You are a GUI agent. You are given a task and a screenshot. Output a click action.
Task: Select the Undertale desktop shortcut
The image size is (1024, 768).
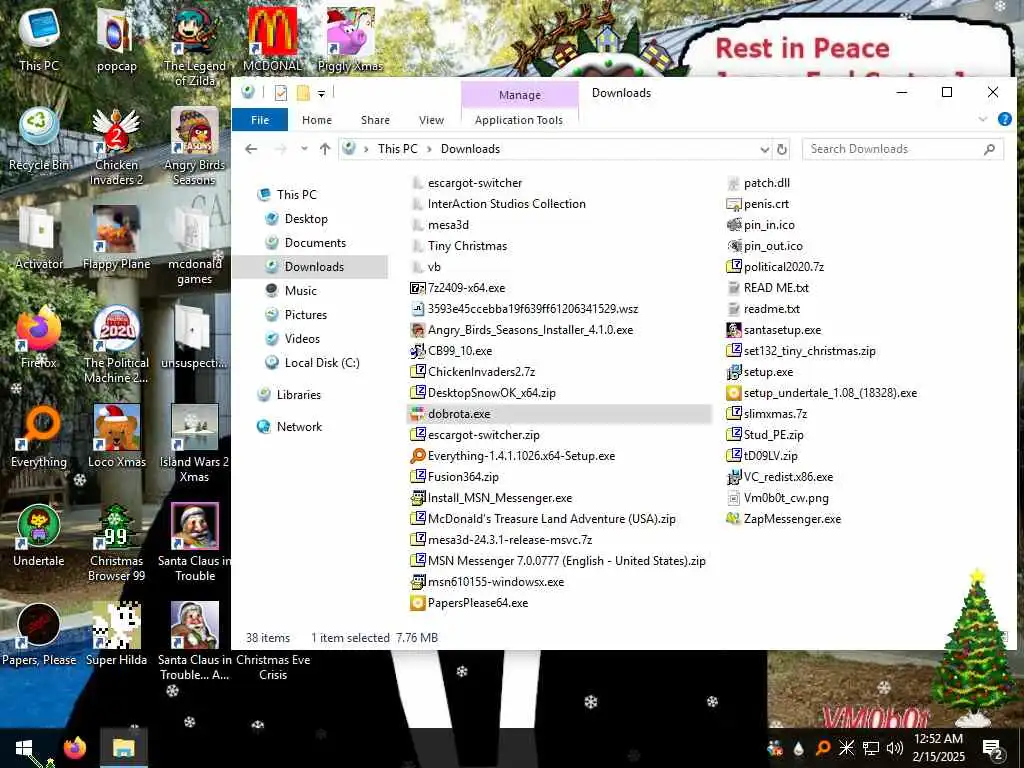[39, 537]
